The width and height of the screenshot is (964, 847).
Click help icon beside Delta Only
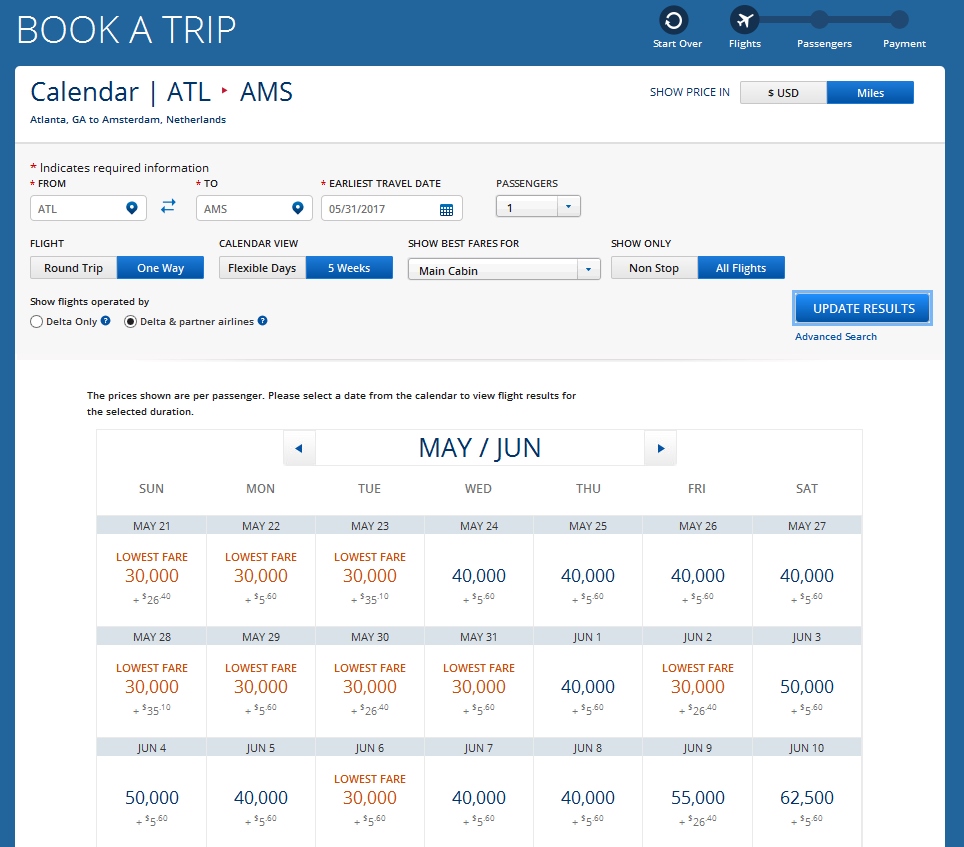point(105,321)
